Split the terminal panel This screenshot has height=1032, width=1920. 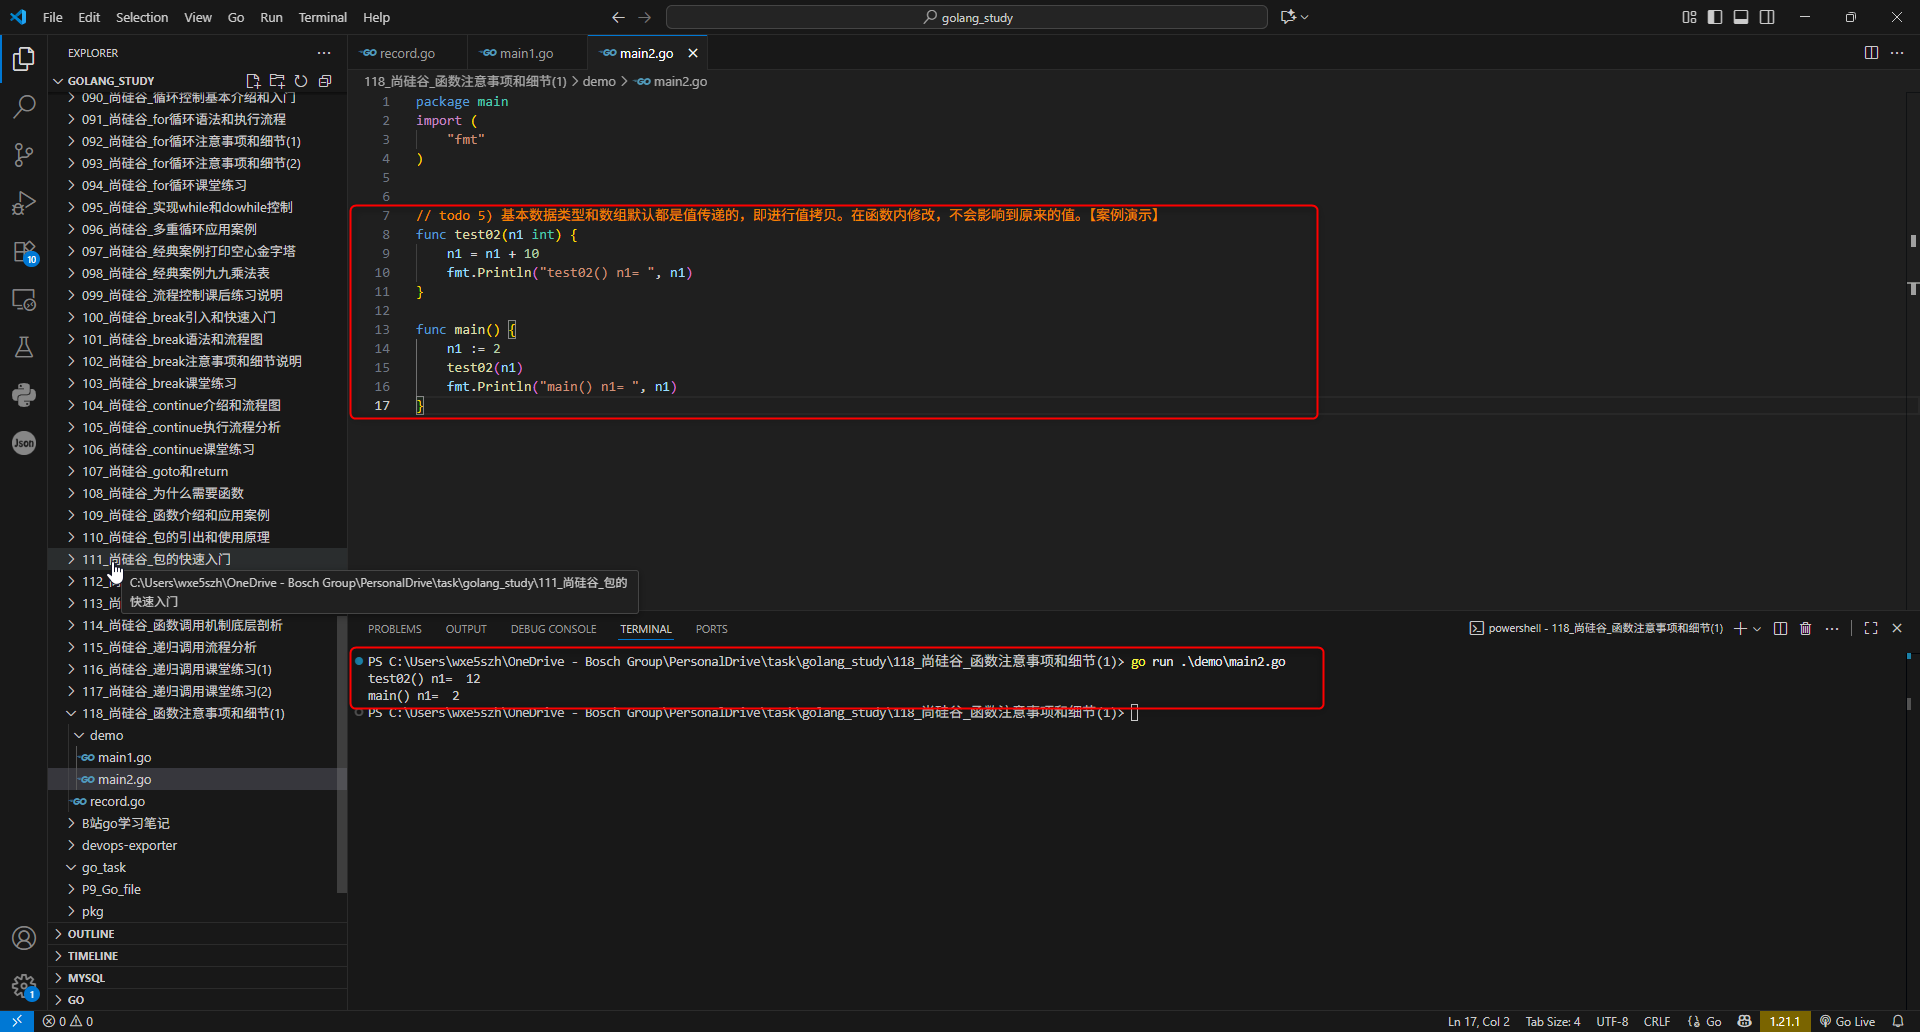point(1780,629)
